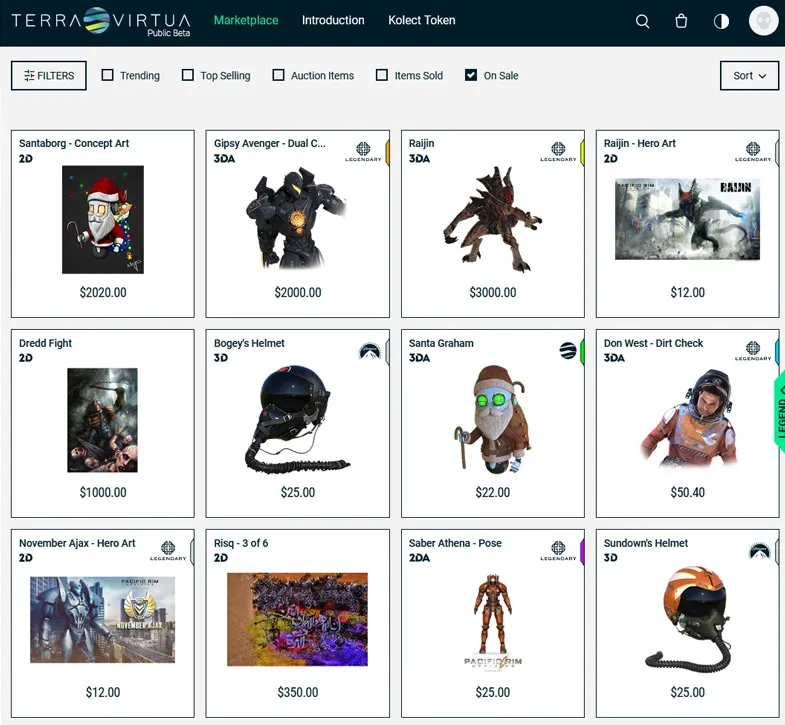785x725 pixels.
Task: Click Legendary brand logo on Raijin card
Action: (558, 151)
